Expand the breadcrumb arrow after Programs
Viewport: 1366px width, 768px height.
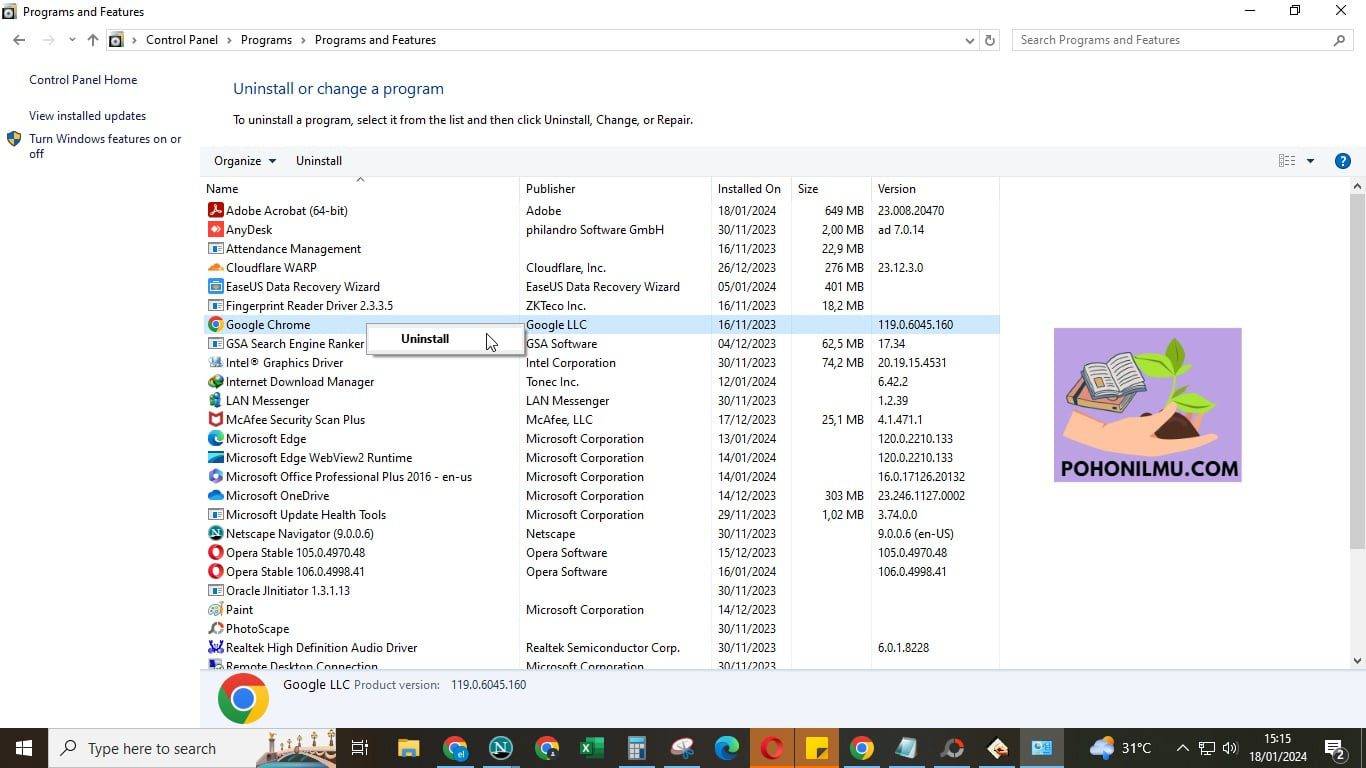303,40
